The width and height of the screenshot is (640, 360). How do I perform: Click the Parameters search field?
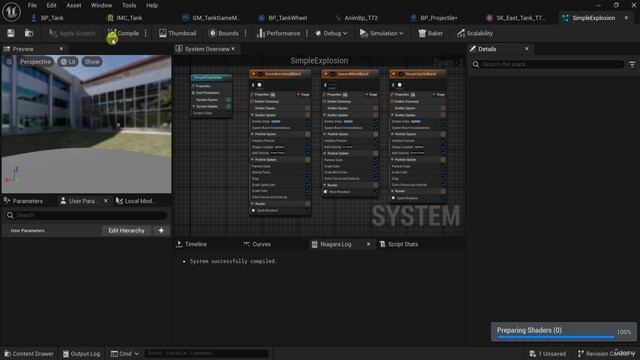click(x=87, y=215)
